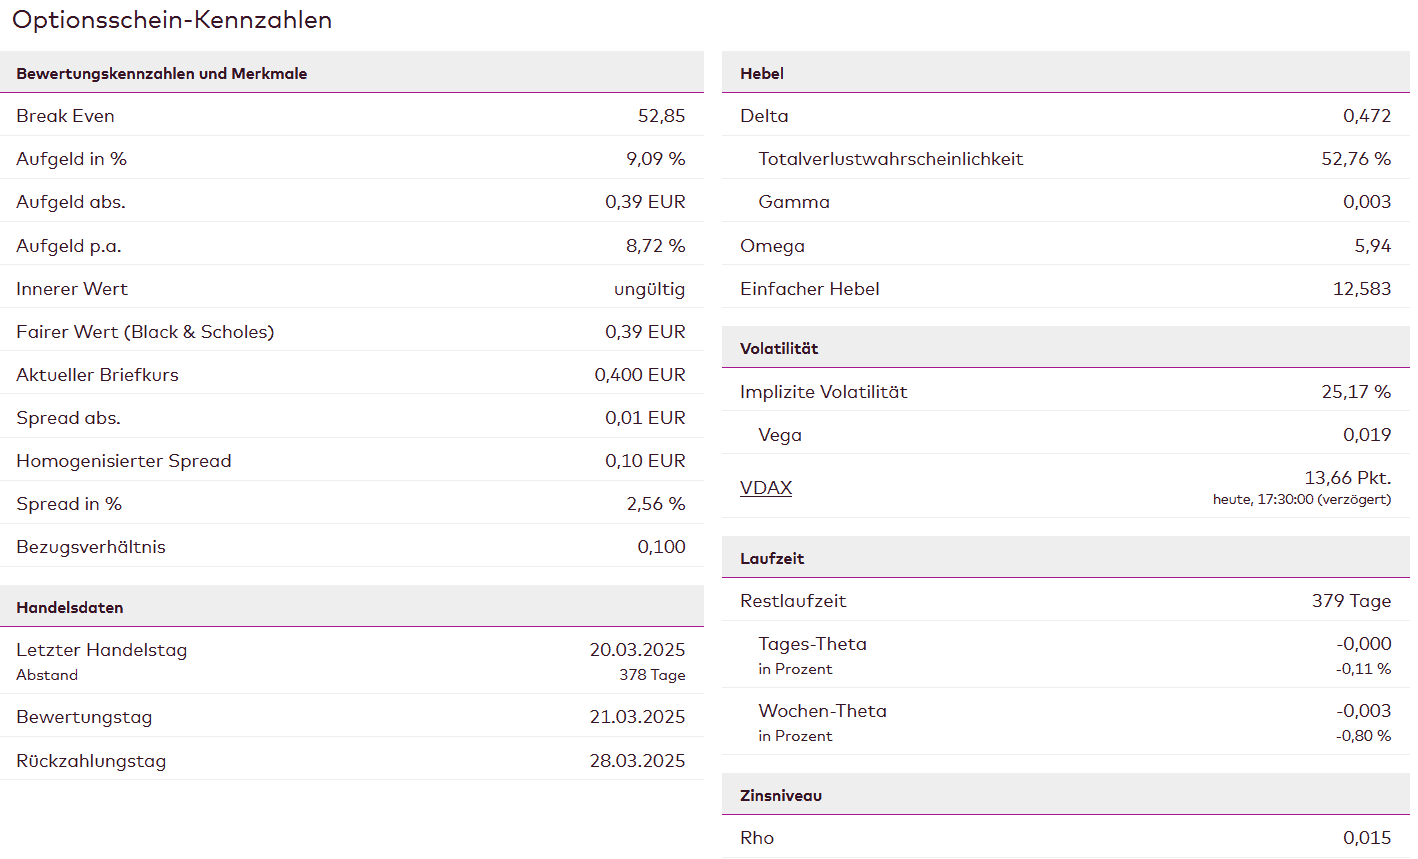Click the Fairer Wert (Black & Scholes) label
The image size is (1418, 859).
145,332
